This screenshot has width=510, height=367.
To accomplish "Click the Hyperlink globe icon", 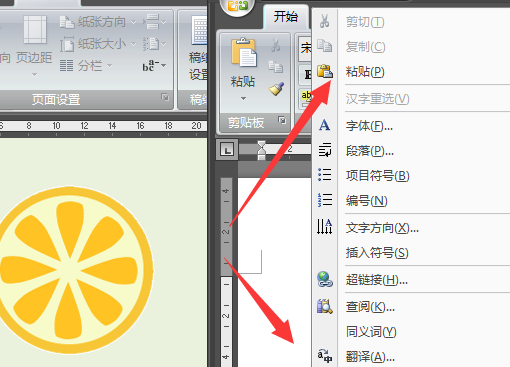I will tap(325, 279).
